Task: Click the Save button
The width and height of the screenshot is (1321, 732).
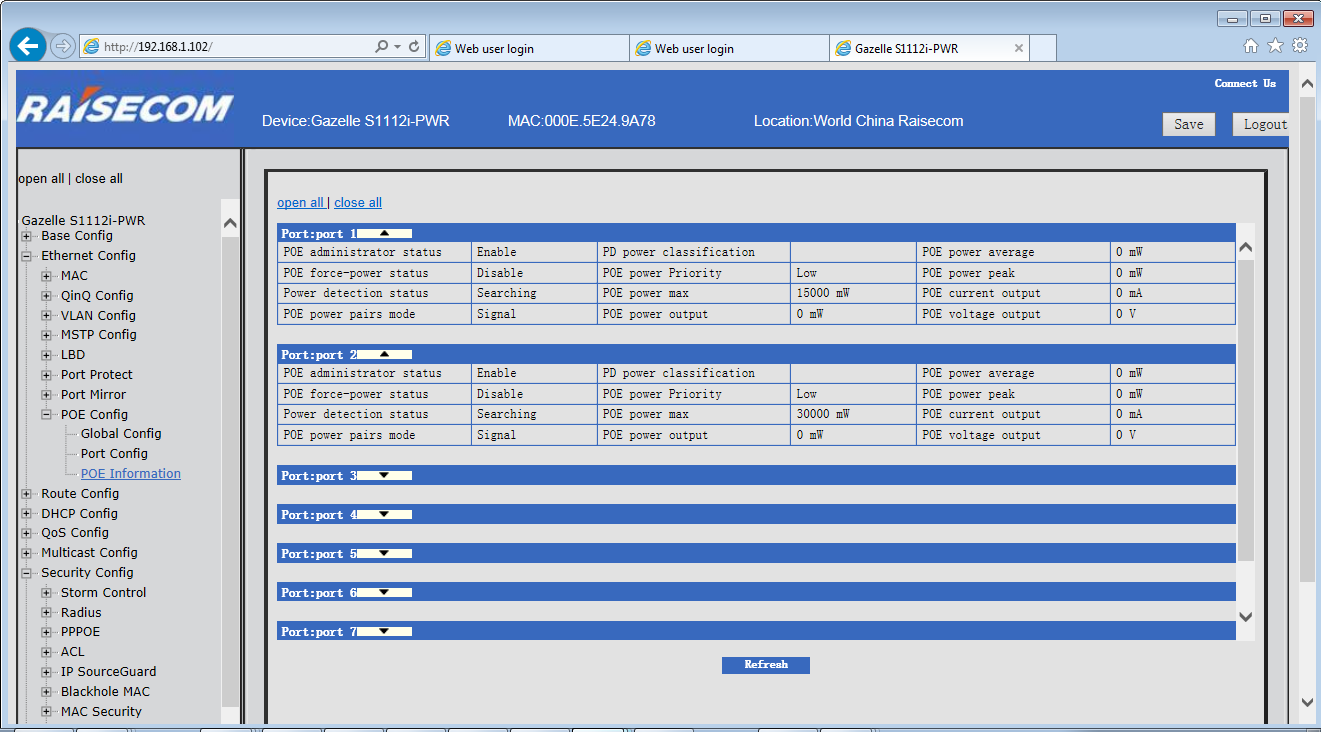Action: click(x=1188, y=124)
